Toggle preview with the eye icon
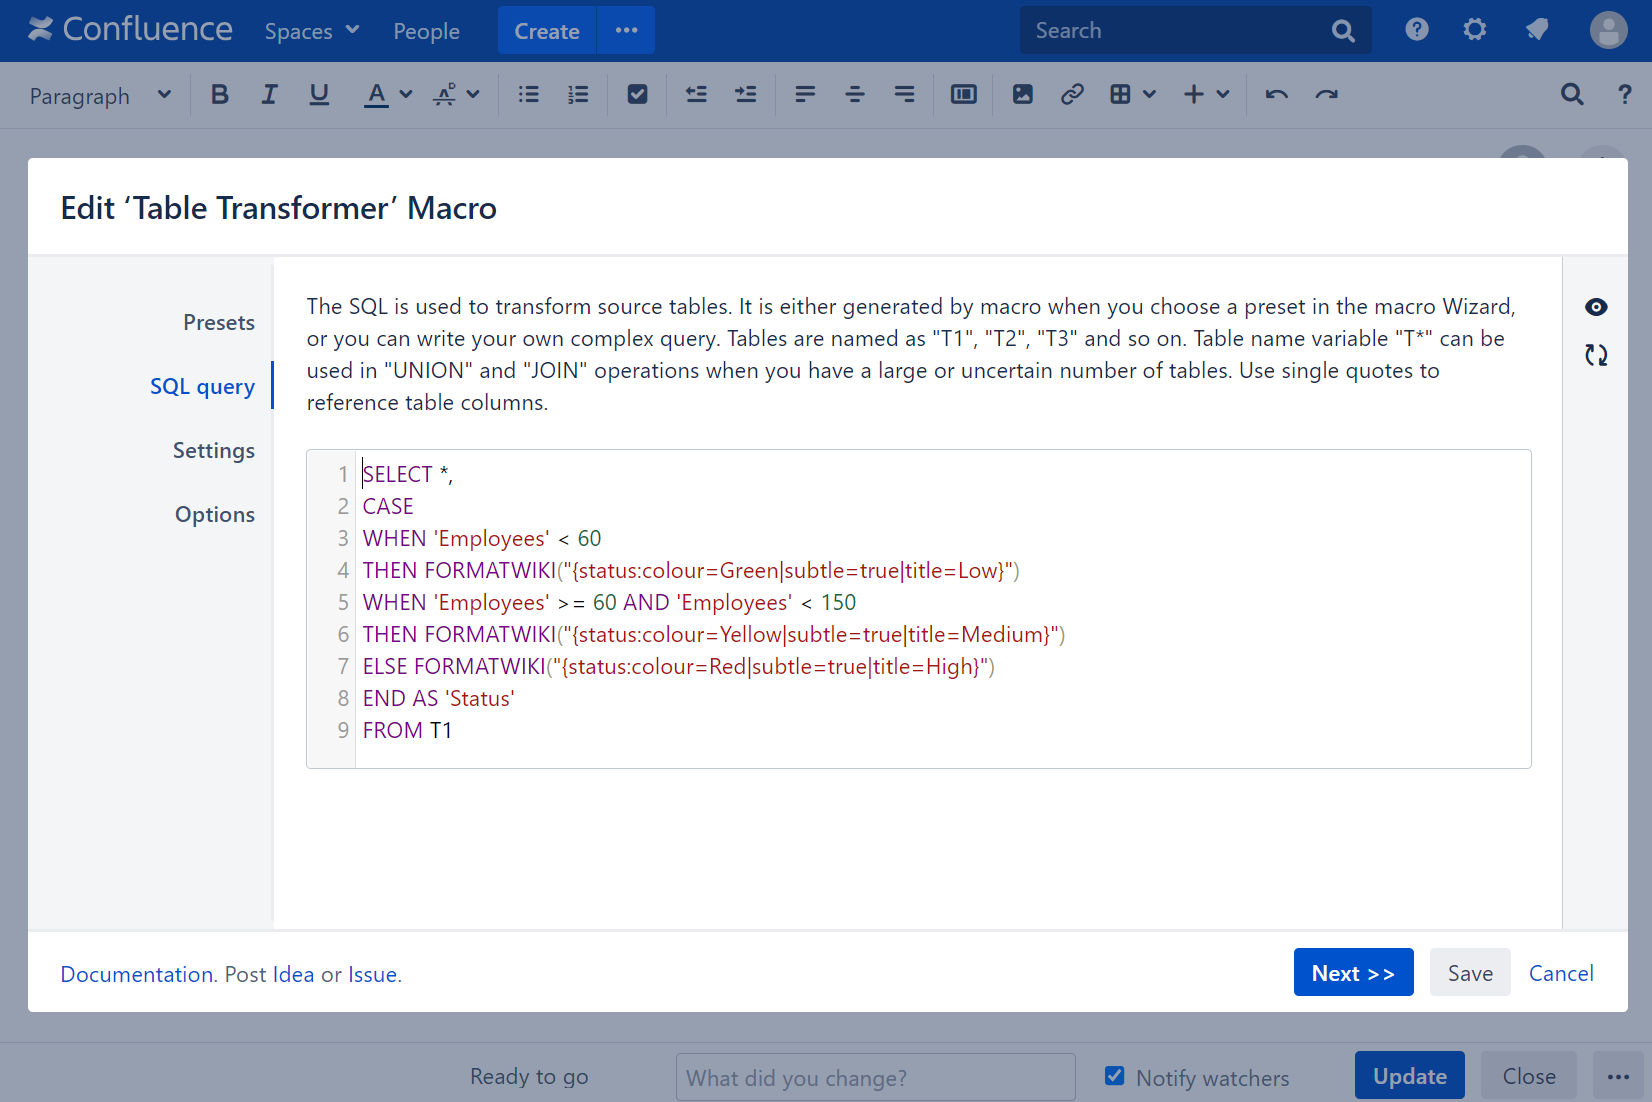This screenshot has height=1102, width=1652. coord(1596,307)
